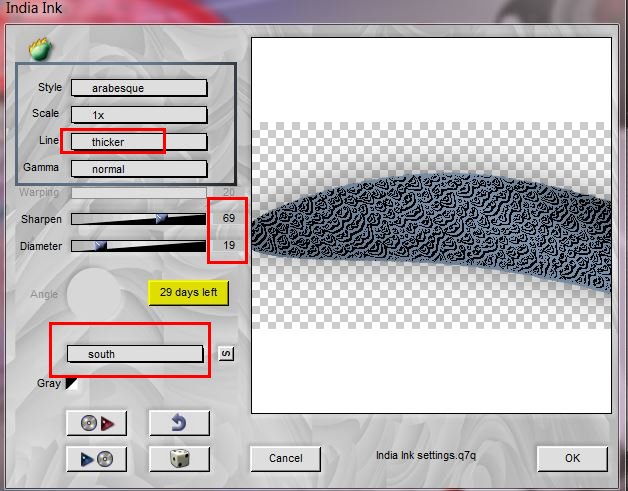Click the Style label text
This screenshot has height=491, width=628.
(50, 87)
